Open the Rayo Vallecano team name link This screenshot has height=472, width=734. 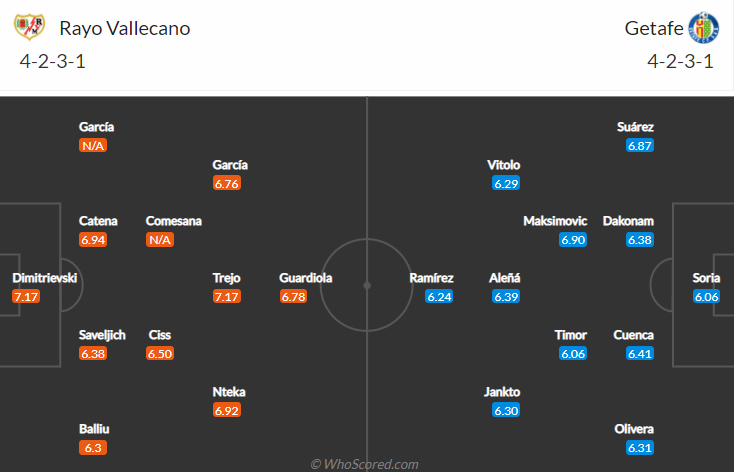125,28
